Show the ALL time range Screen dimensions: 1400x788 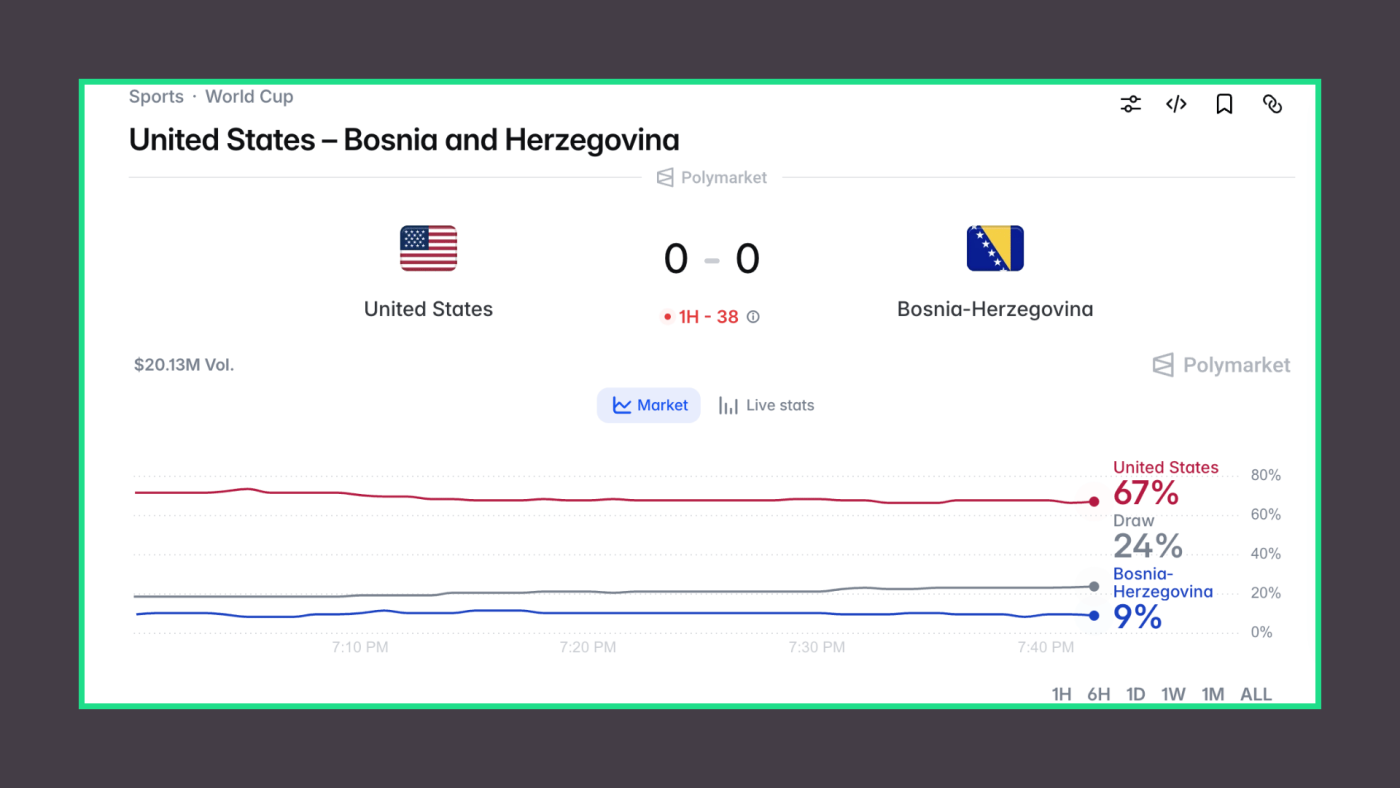(1256, 694)
